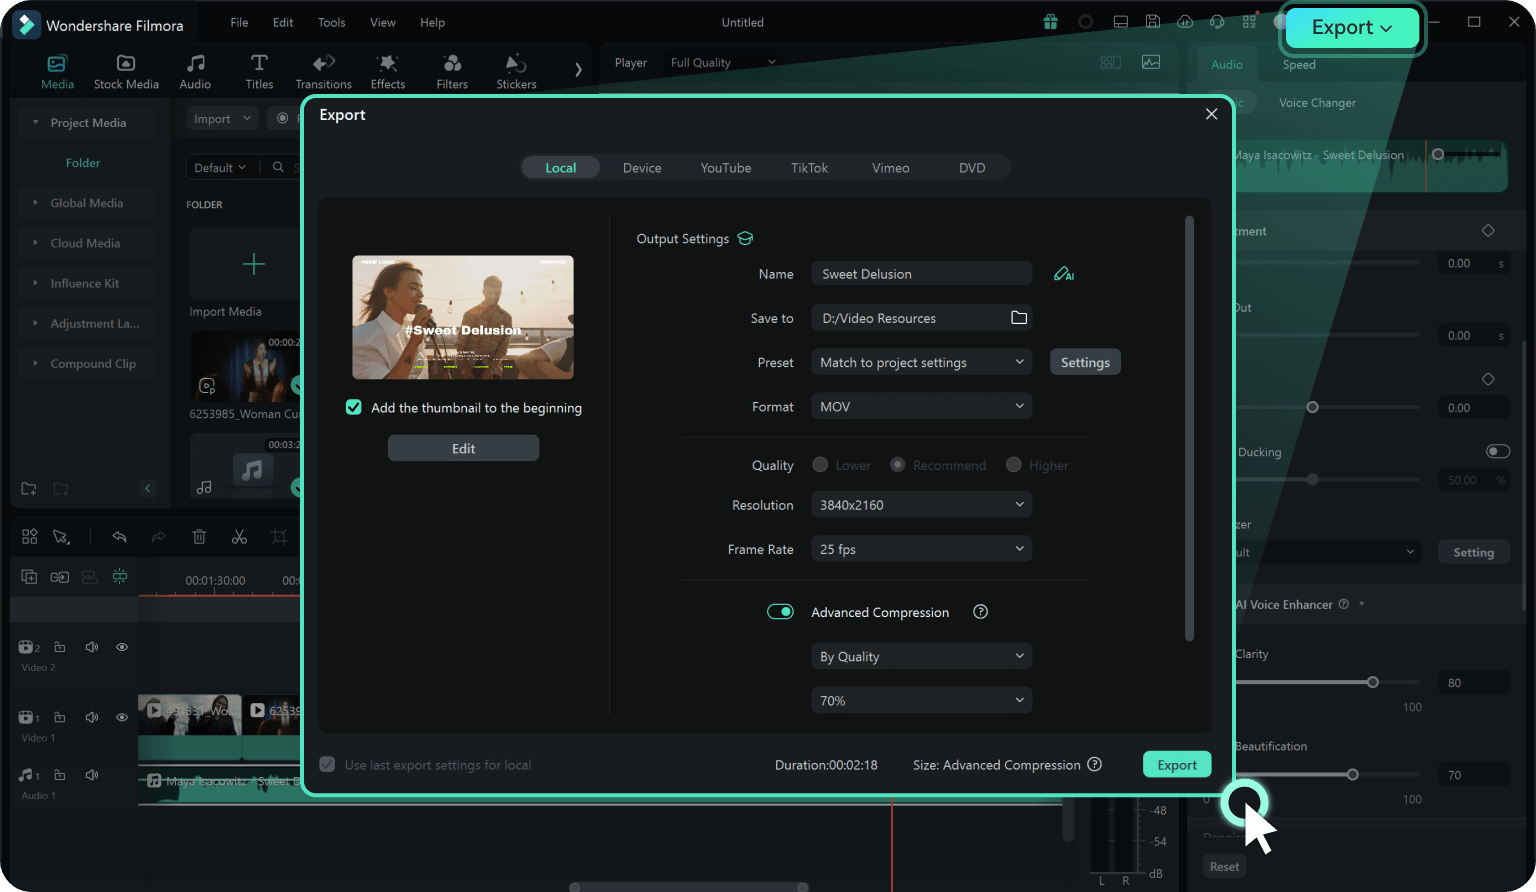
Task: Select the Higher quality radio button
Action: pyautogui.click(x=1014, y=465)
